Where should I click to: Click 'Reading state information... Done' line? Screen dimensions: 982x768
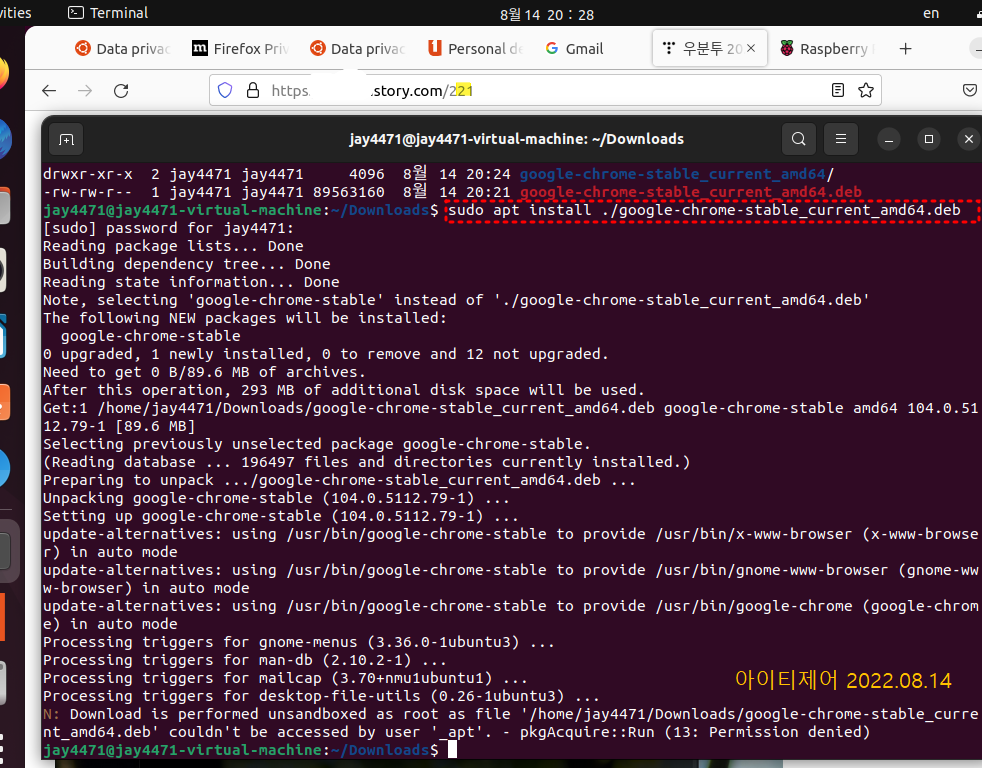point(191,282)
